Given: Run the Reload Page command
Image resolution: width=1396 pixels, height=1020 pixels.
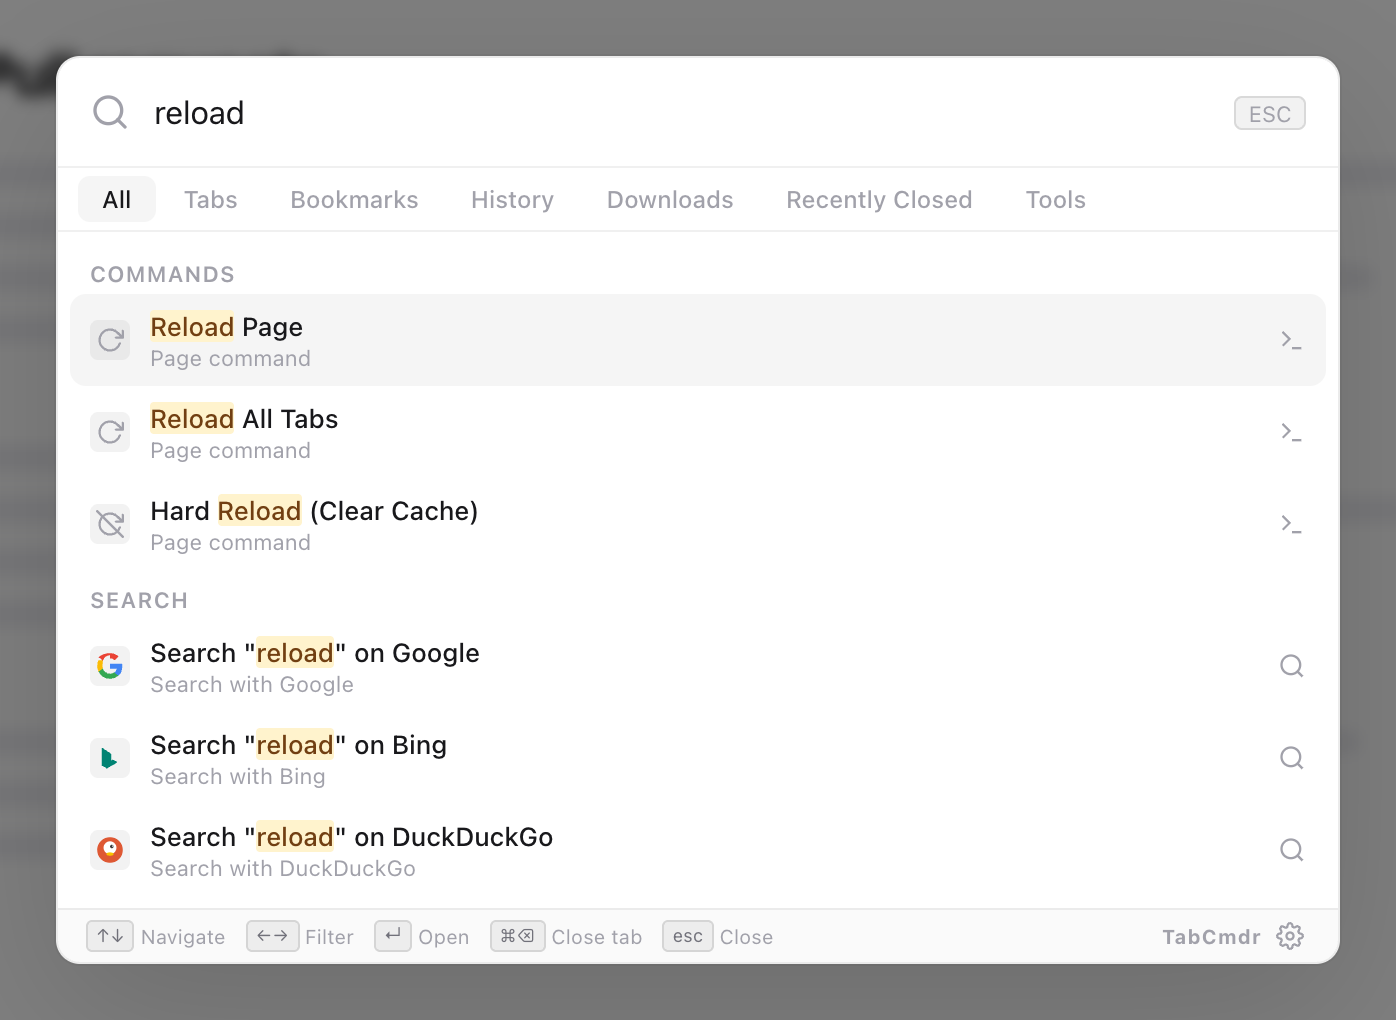Looking at the screenshot, I should coord(698,340).
